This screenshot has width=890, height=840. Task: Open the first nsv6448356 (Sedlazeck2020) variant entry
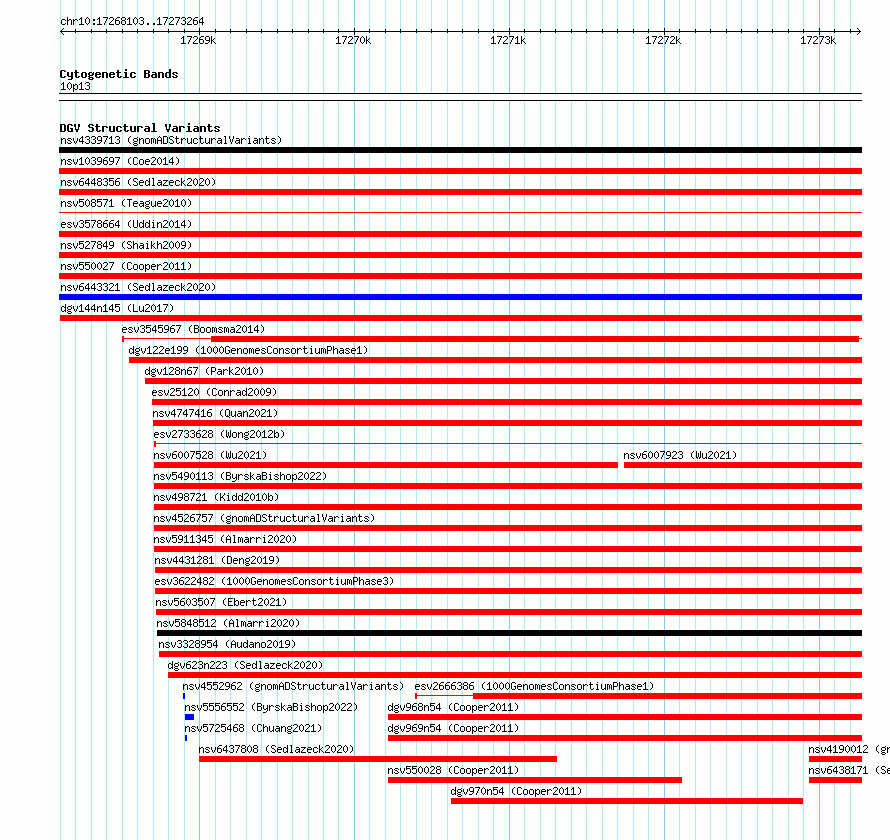point(138,182)
